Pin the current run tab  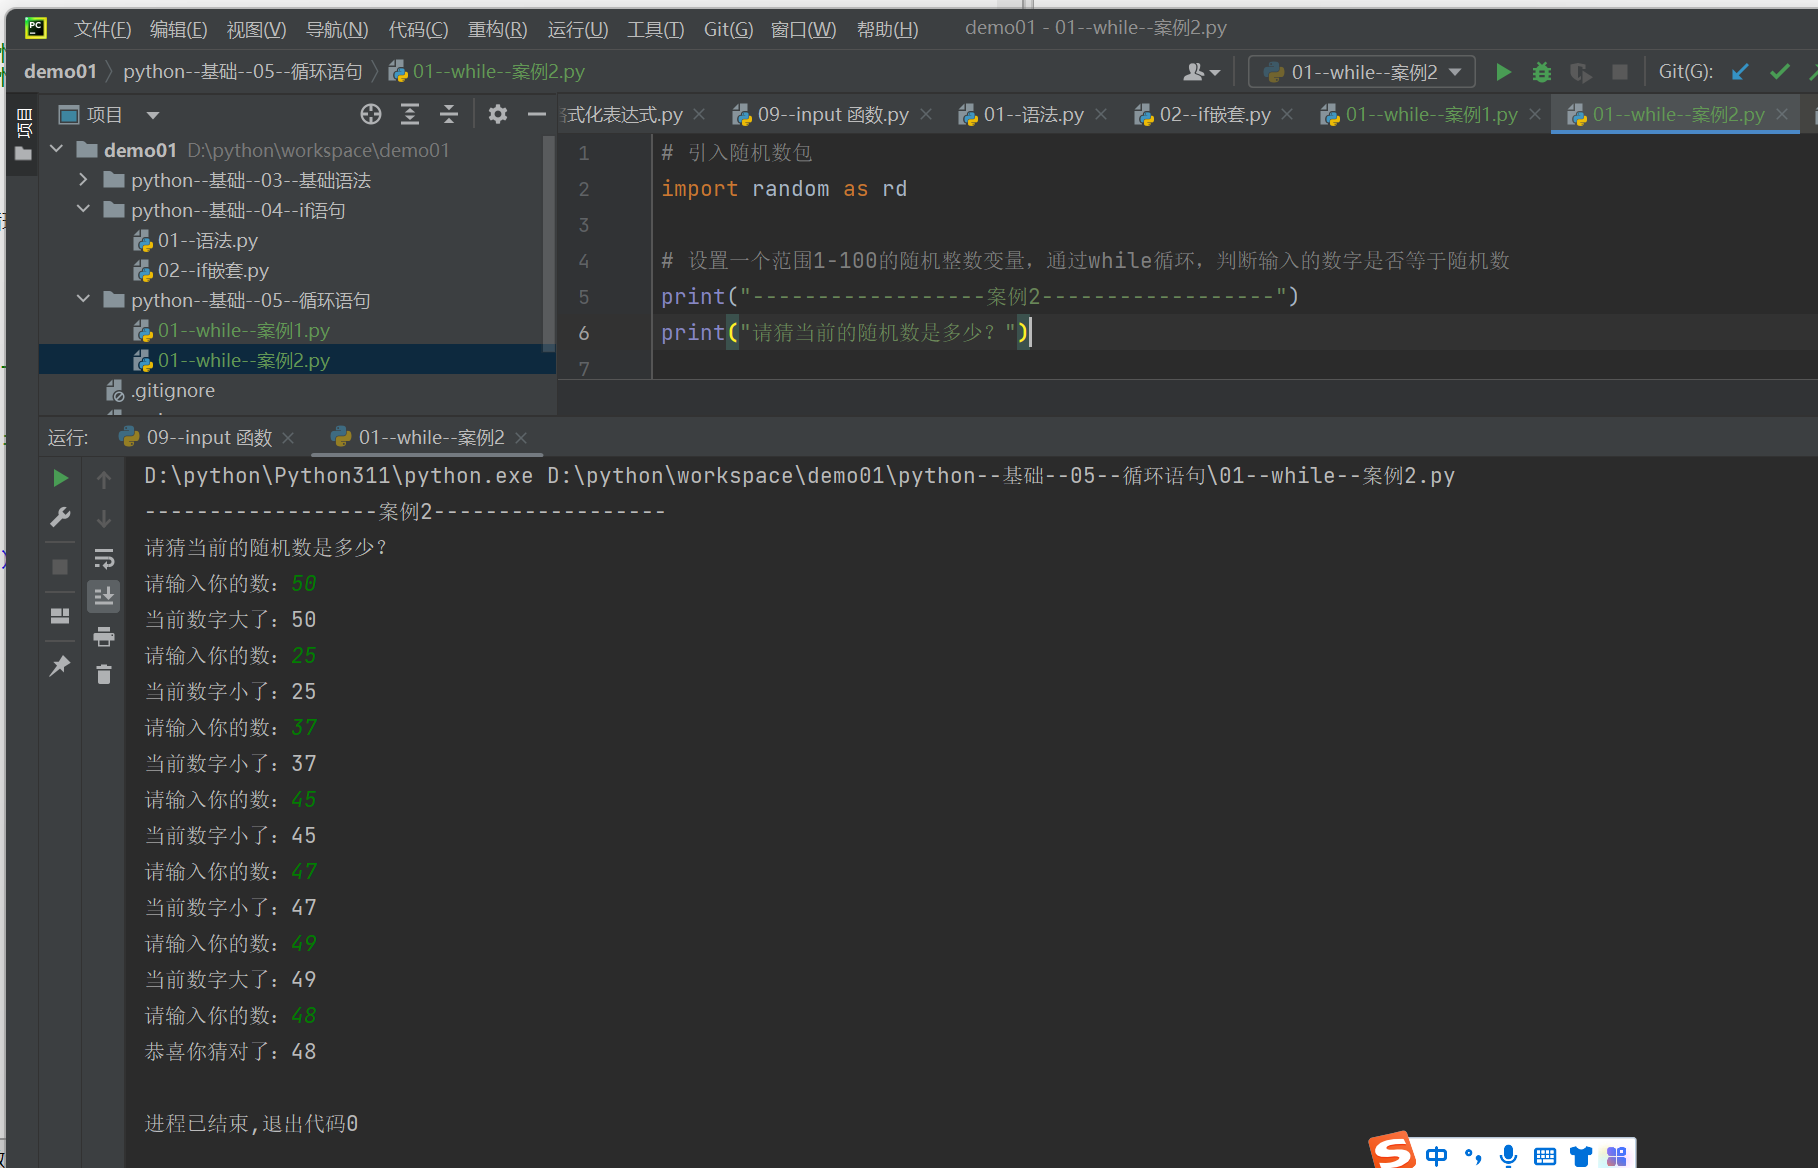(60, 665)
